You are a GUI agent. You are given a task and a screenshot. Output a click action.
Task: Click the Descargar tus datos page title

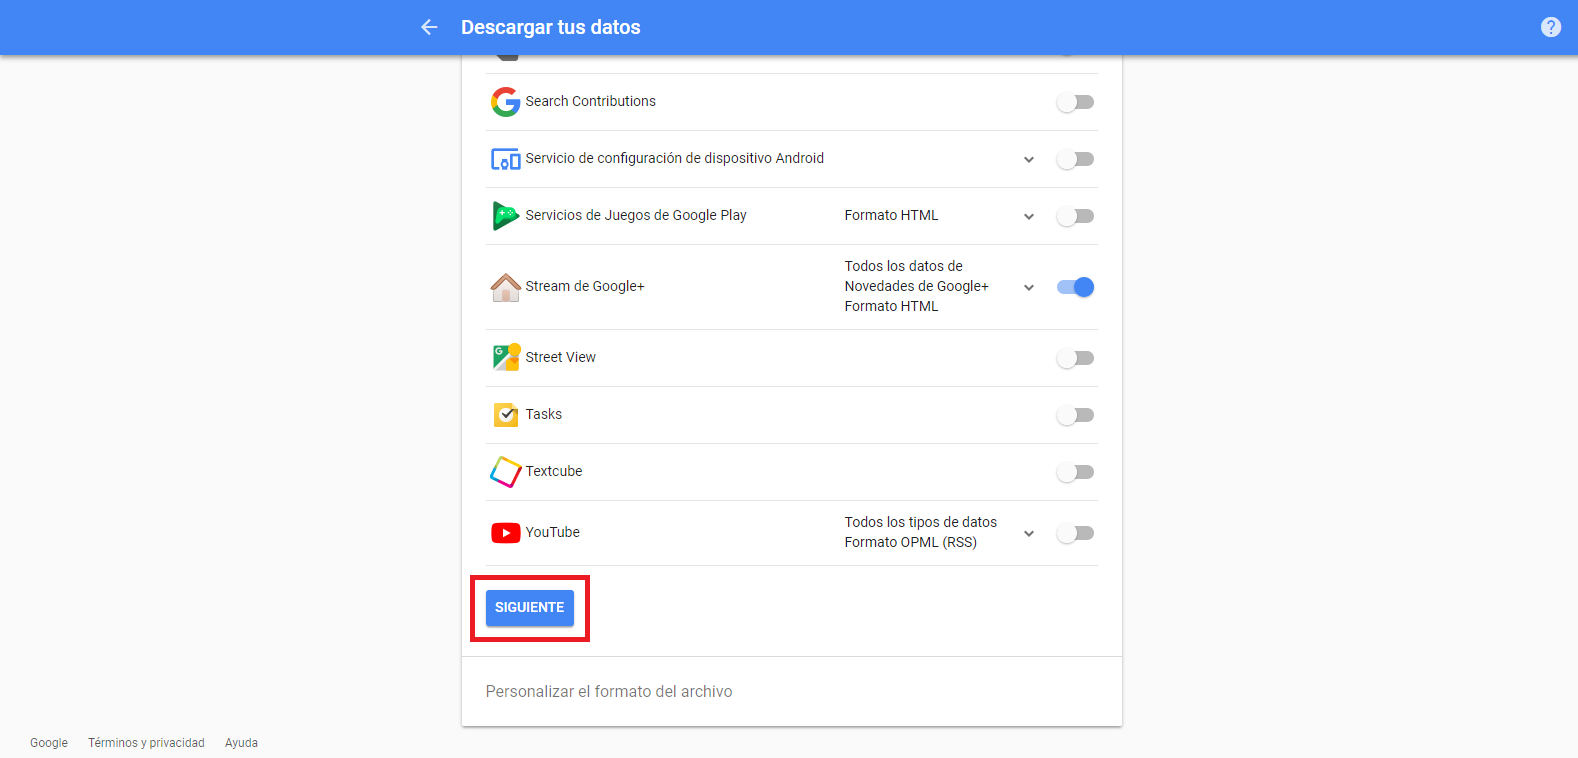[551, 27]
